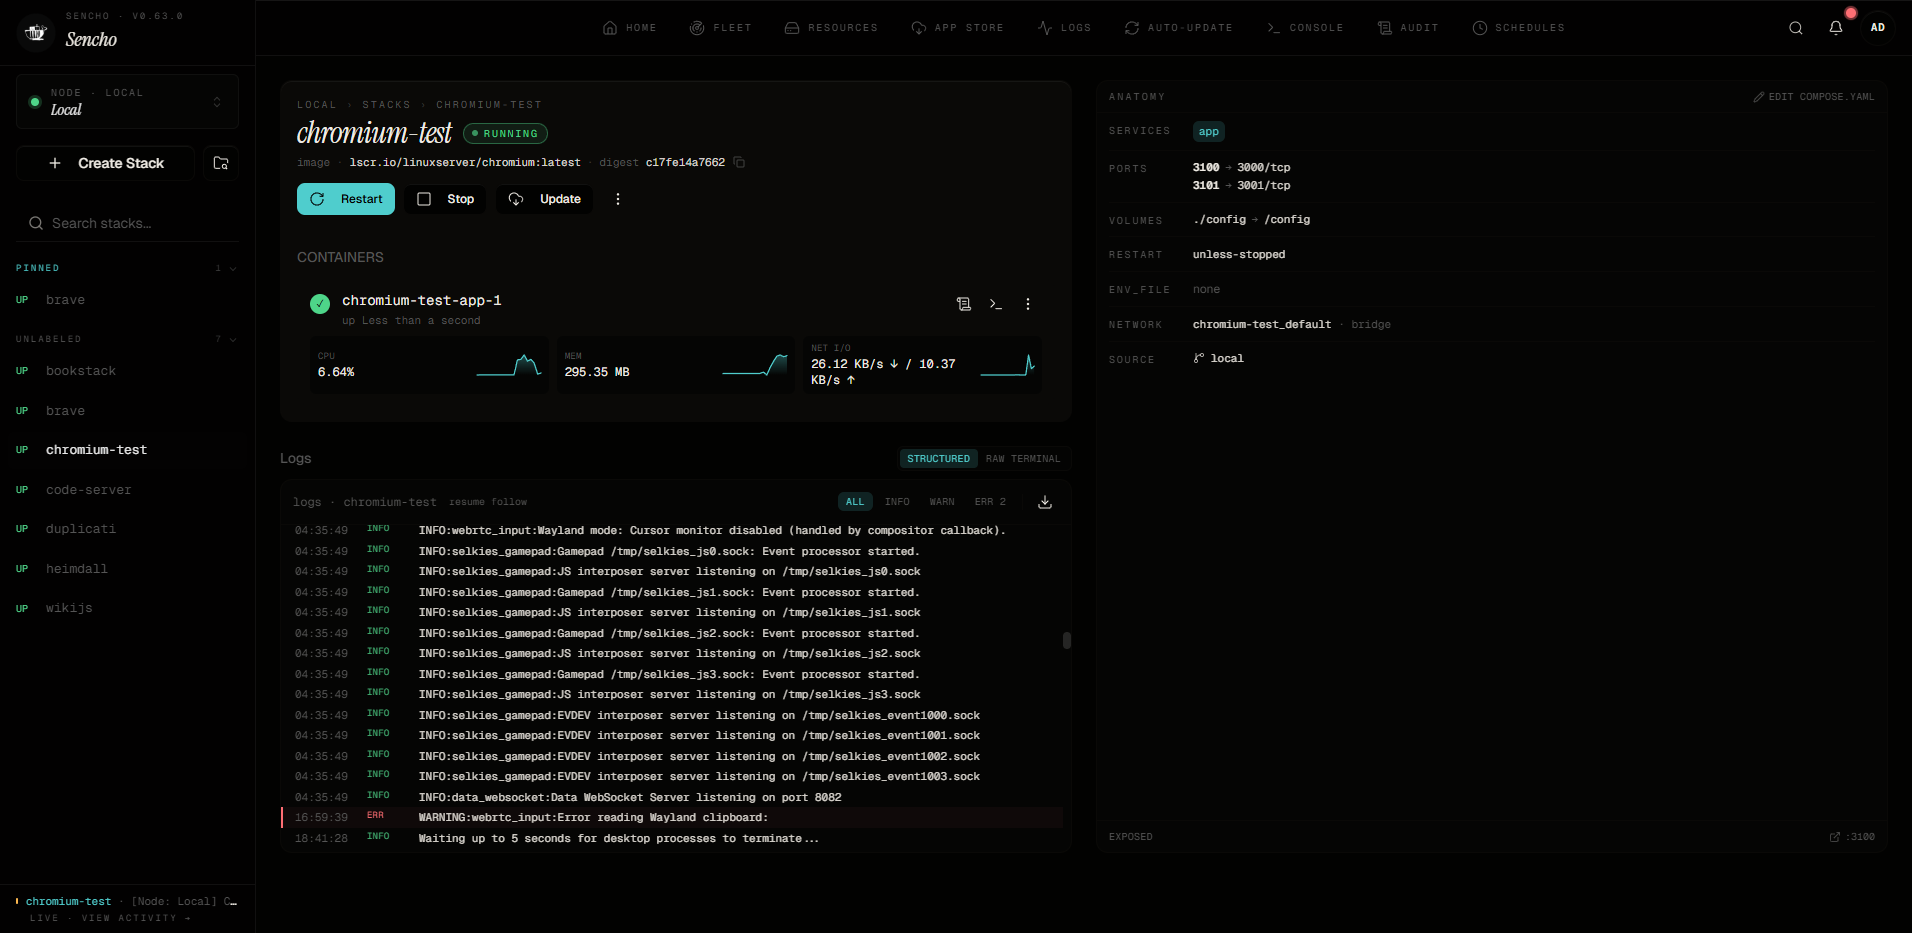Open the App Store page
Screen dimensions: 1912x933
coord(958,28)
